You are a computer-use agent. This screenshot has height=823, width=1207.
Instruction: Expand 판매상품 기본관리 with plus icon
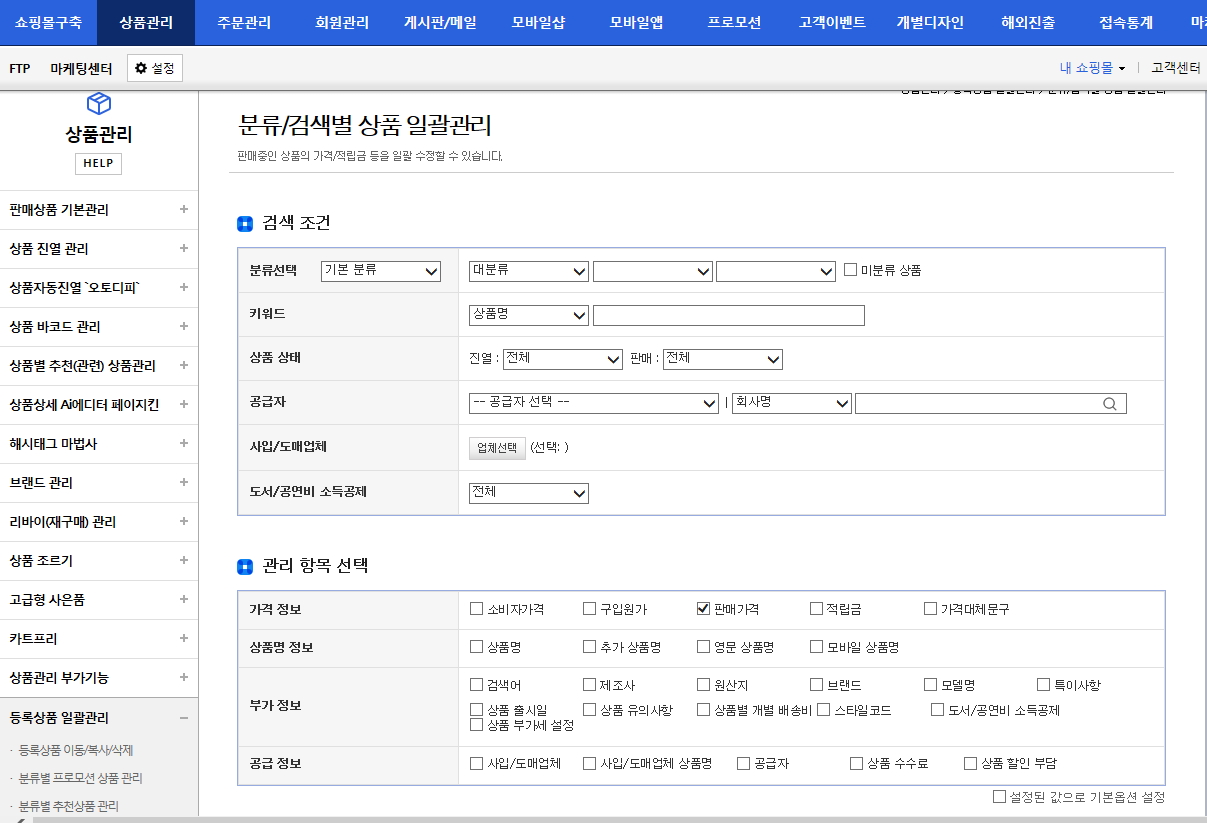tap(183, 209)
